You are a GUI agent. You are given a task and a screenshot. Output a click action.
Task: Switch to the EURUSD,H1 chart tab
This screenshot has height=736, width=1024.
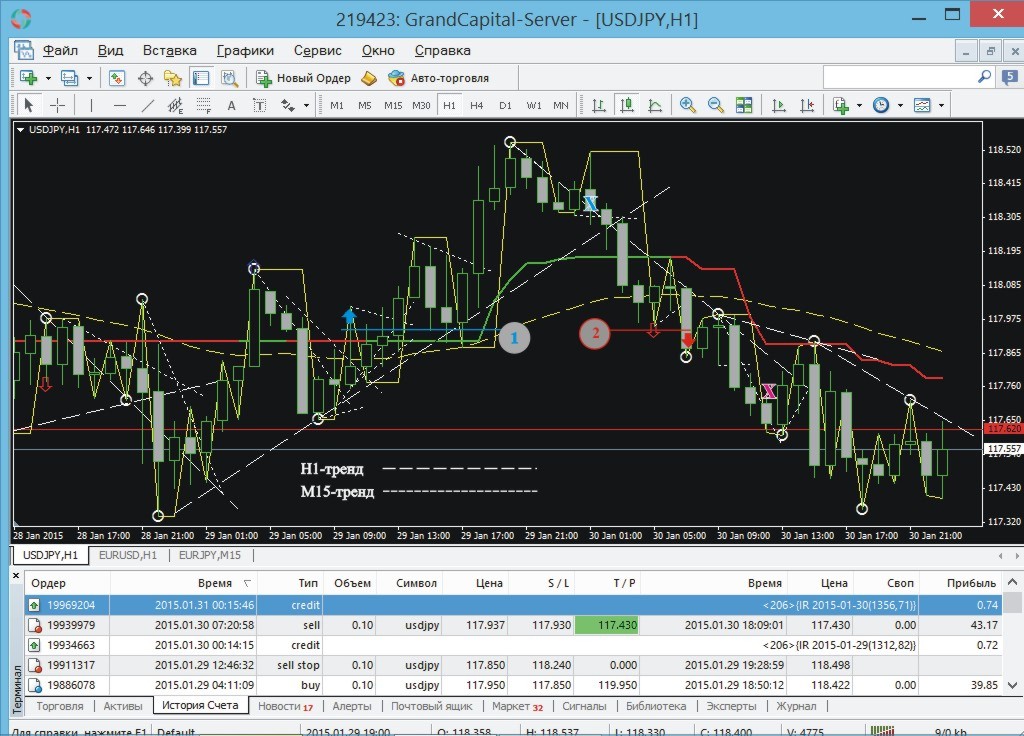[x=128, y=555]
